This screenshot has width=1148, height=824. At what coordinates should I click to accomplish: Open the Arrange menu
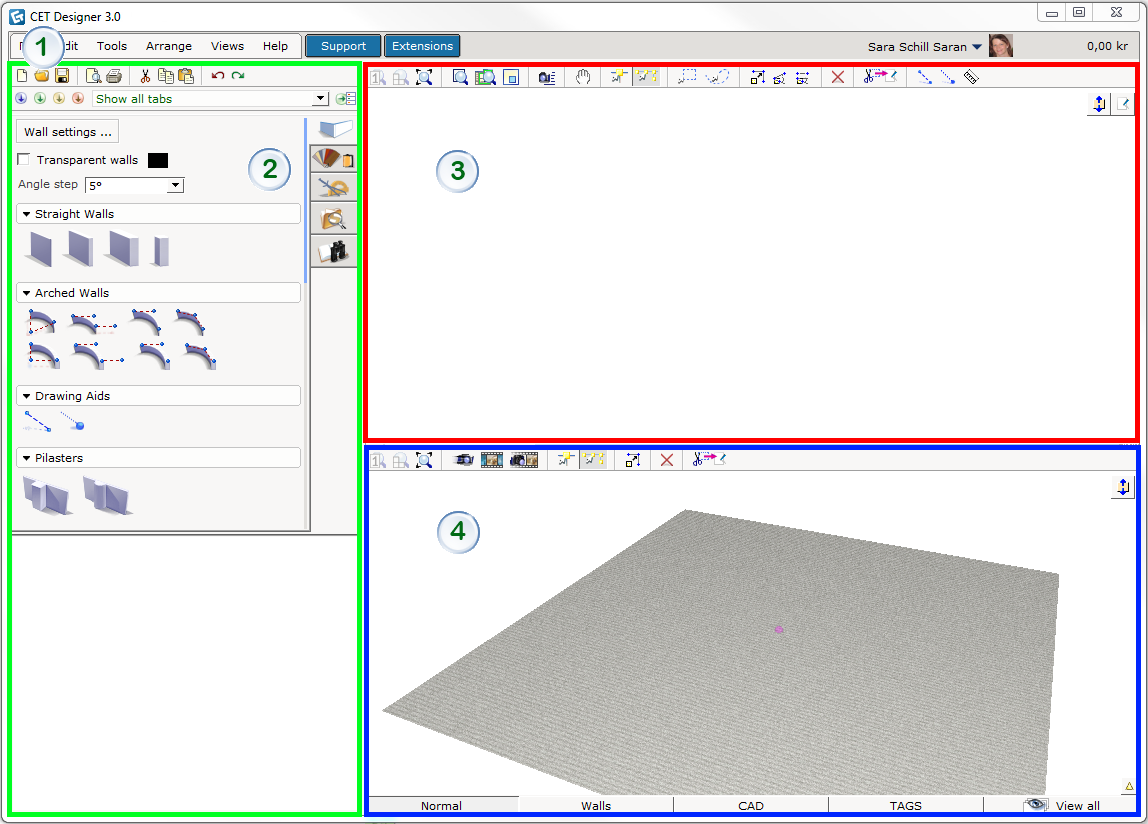click(x=168, y=45)
